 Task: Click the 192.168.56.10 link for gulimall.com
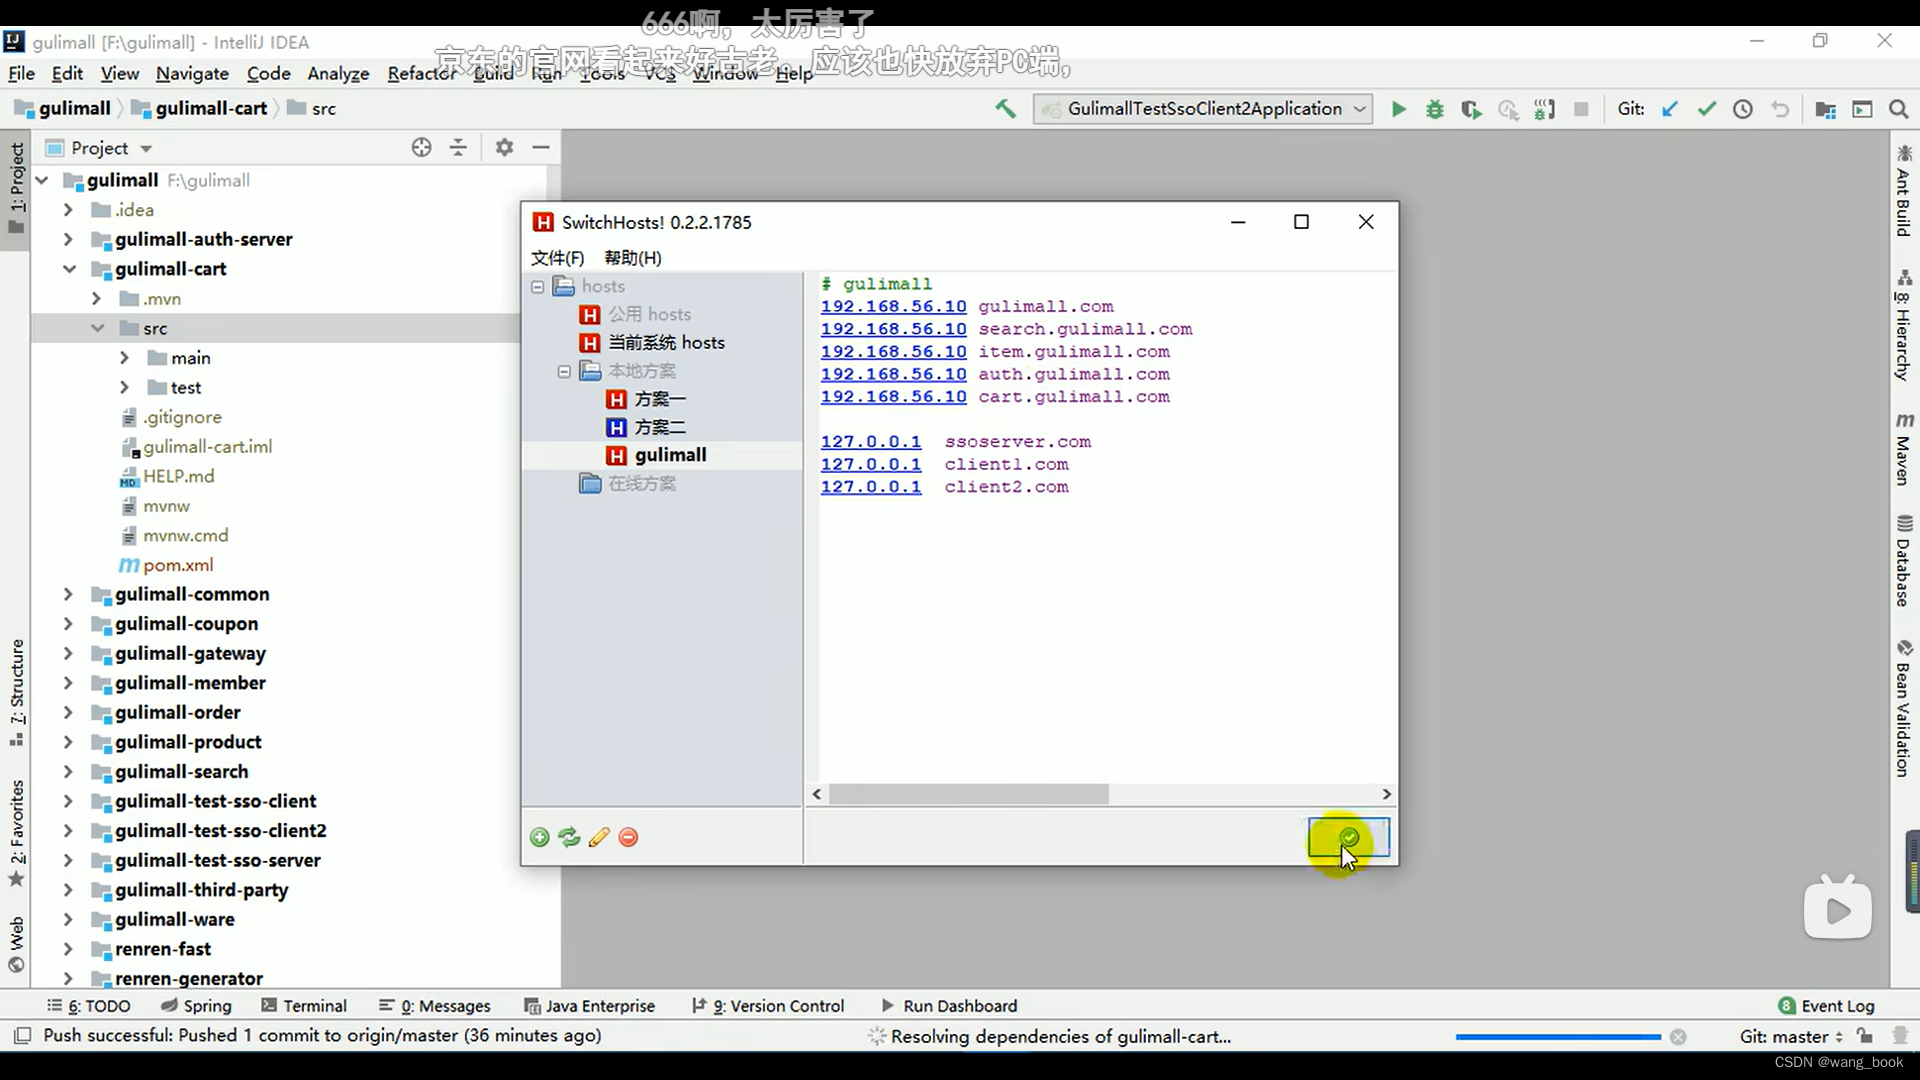tap(893, 307)
